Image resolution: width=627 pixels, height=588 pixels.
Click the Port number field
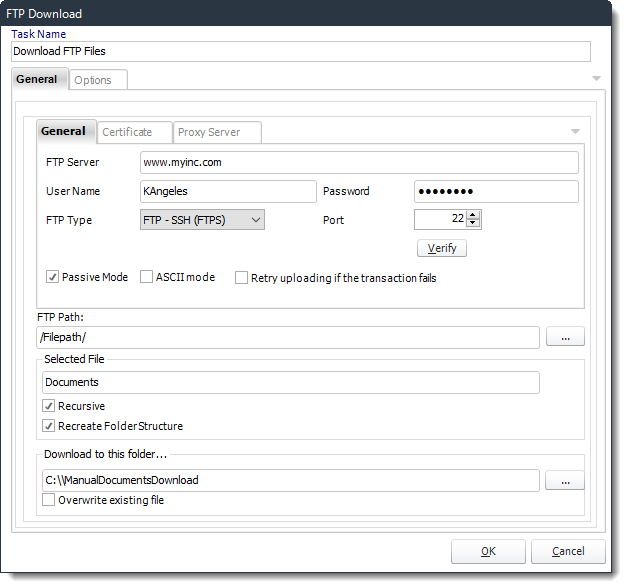point(440,219)
